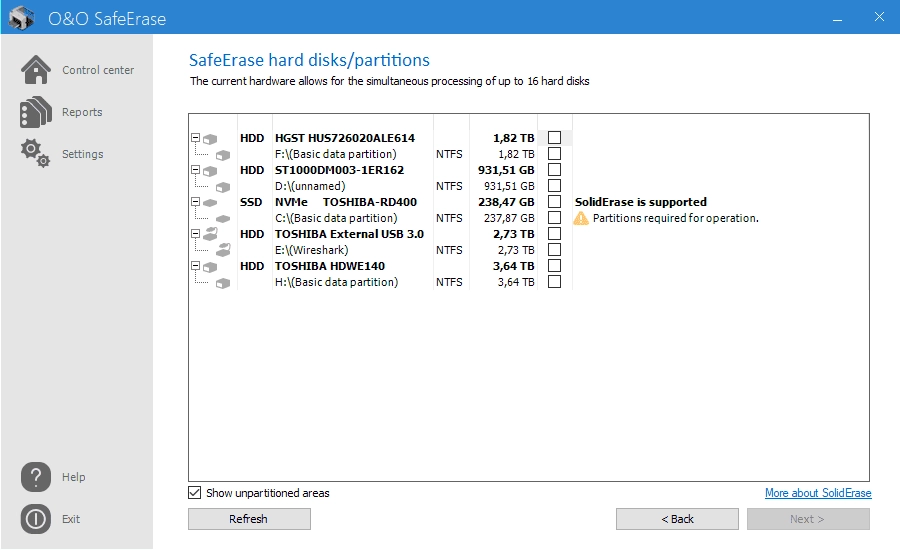Click the Refresh button
Image resolution: width=900 pixels, height=550 pixels.
tap(249, 519)
